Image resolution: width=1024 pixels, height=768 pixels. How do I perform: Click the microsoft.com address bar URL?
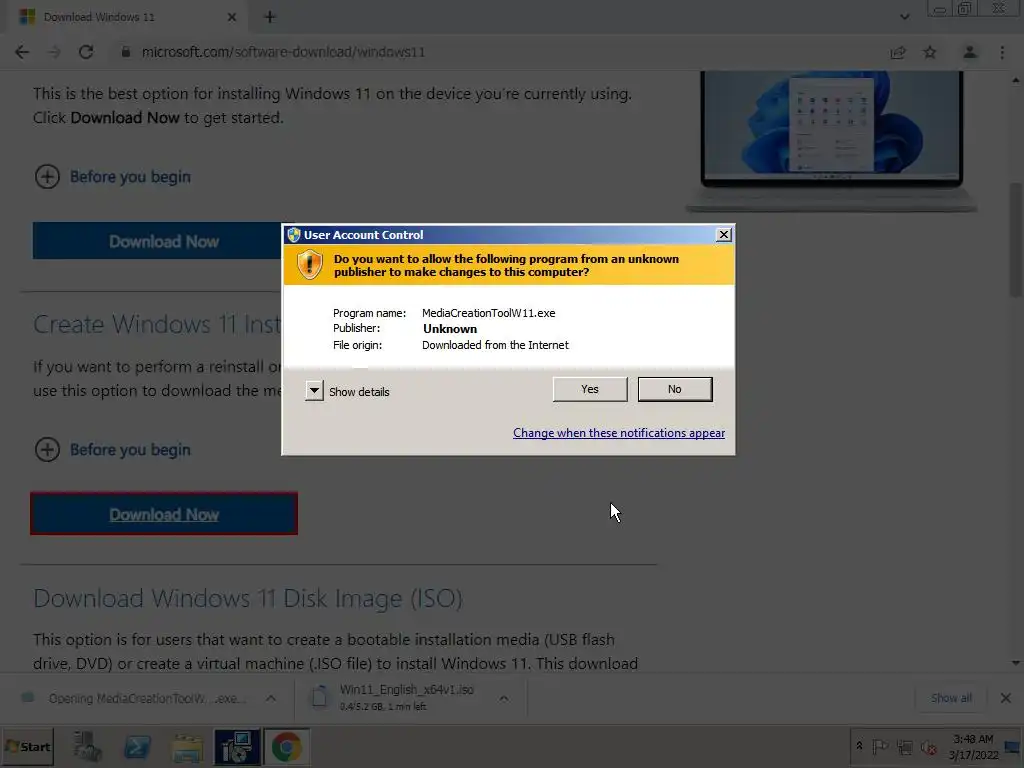coord(283,52)
